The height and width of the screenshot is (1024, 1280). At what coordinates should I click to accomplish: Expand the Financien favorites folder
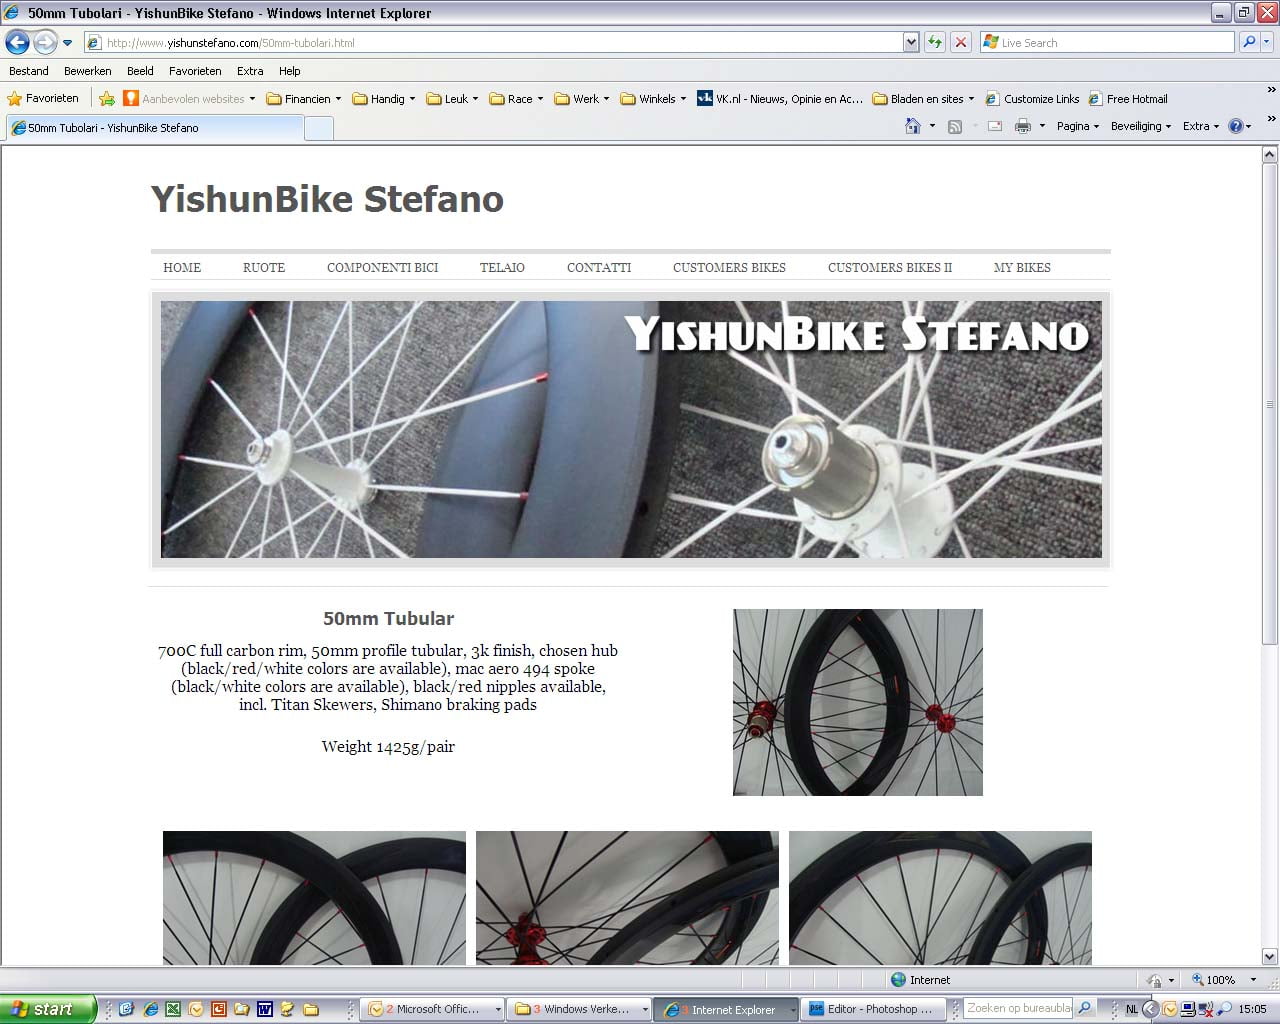(303, 98)
